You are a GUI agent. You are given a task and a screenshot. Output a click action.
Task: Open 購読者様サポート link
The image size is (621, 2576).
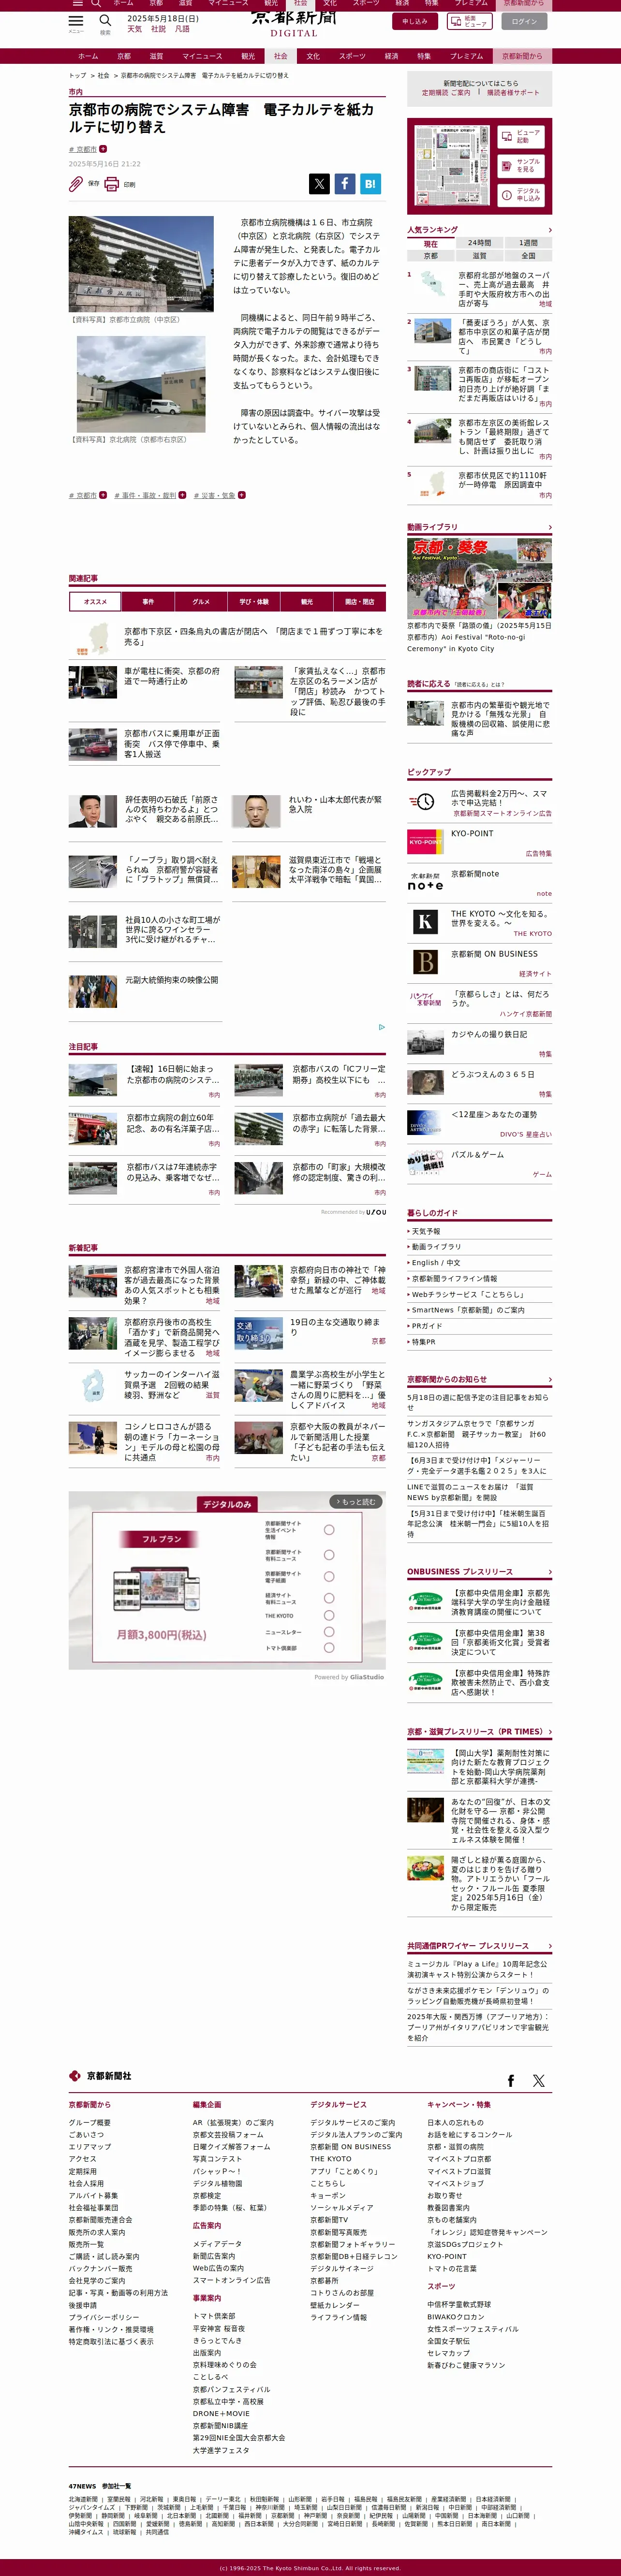(513, 92)
